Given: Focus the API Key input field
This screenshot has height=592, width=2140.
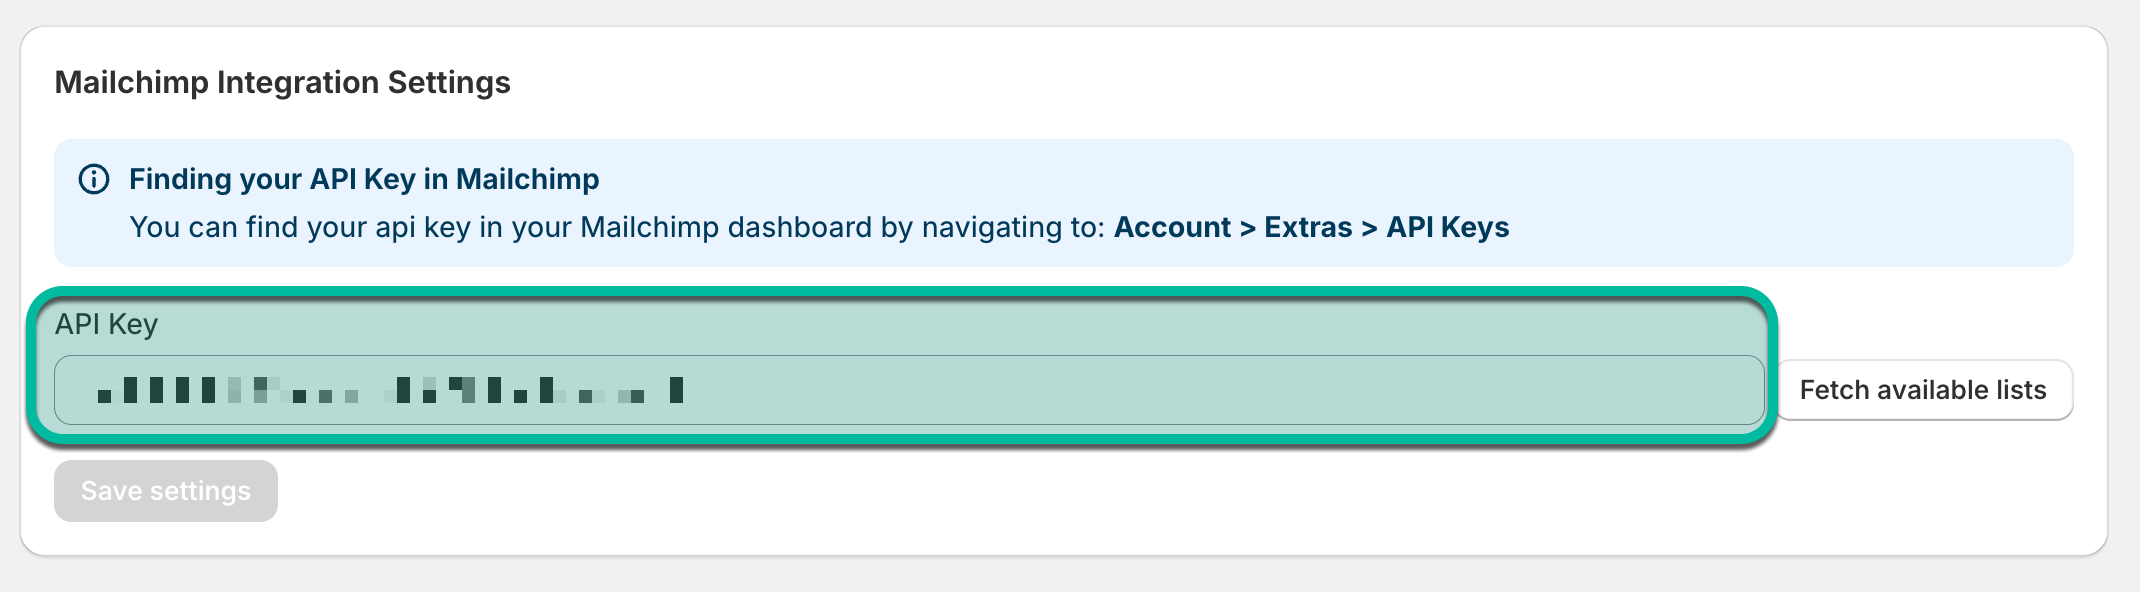Looking at the screenshot, I should (x=909, y=390).
